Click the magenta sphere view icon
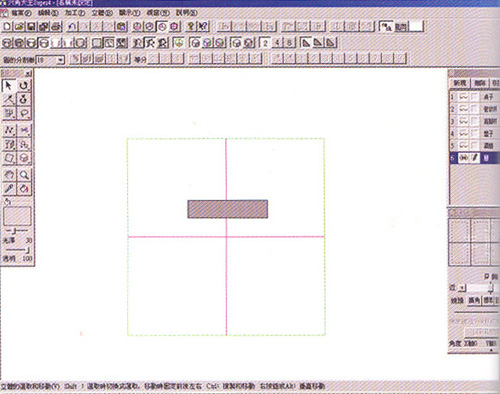The width and height of the screenshot is (500, 394). 175,26
